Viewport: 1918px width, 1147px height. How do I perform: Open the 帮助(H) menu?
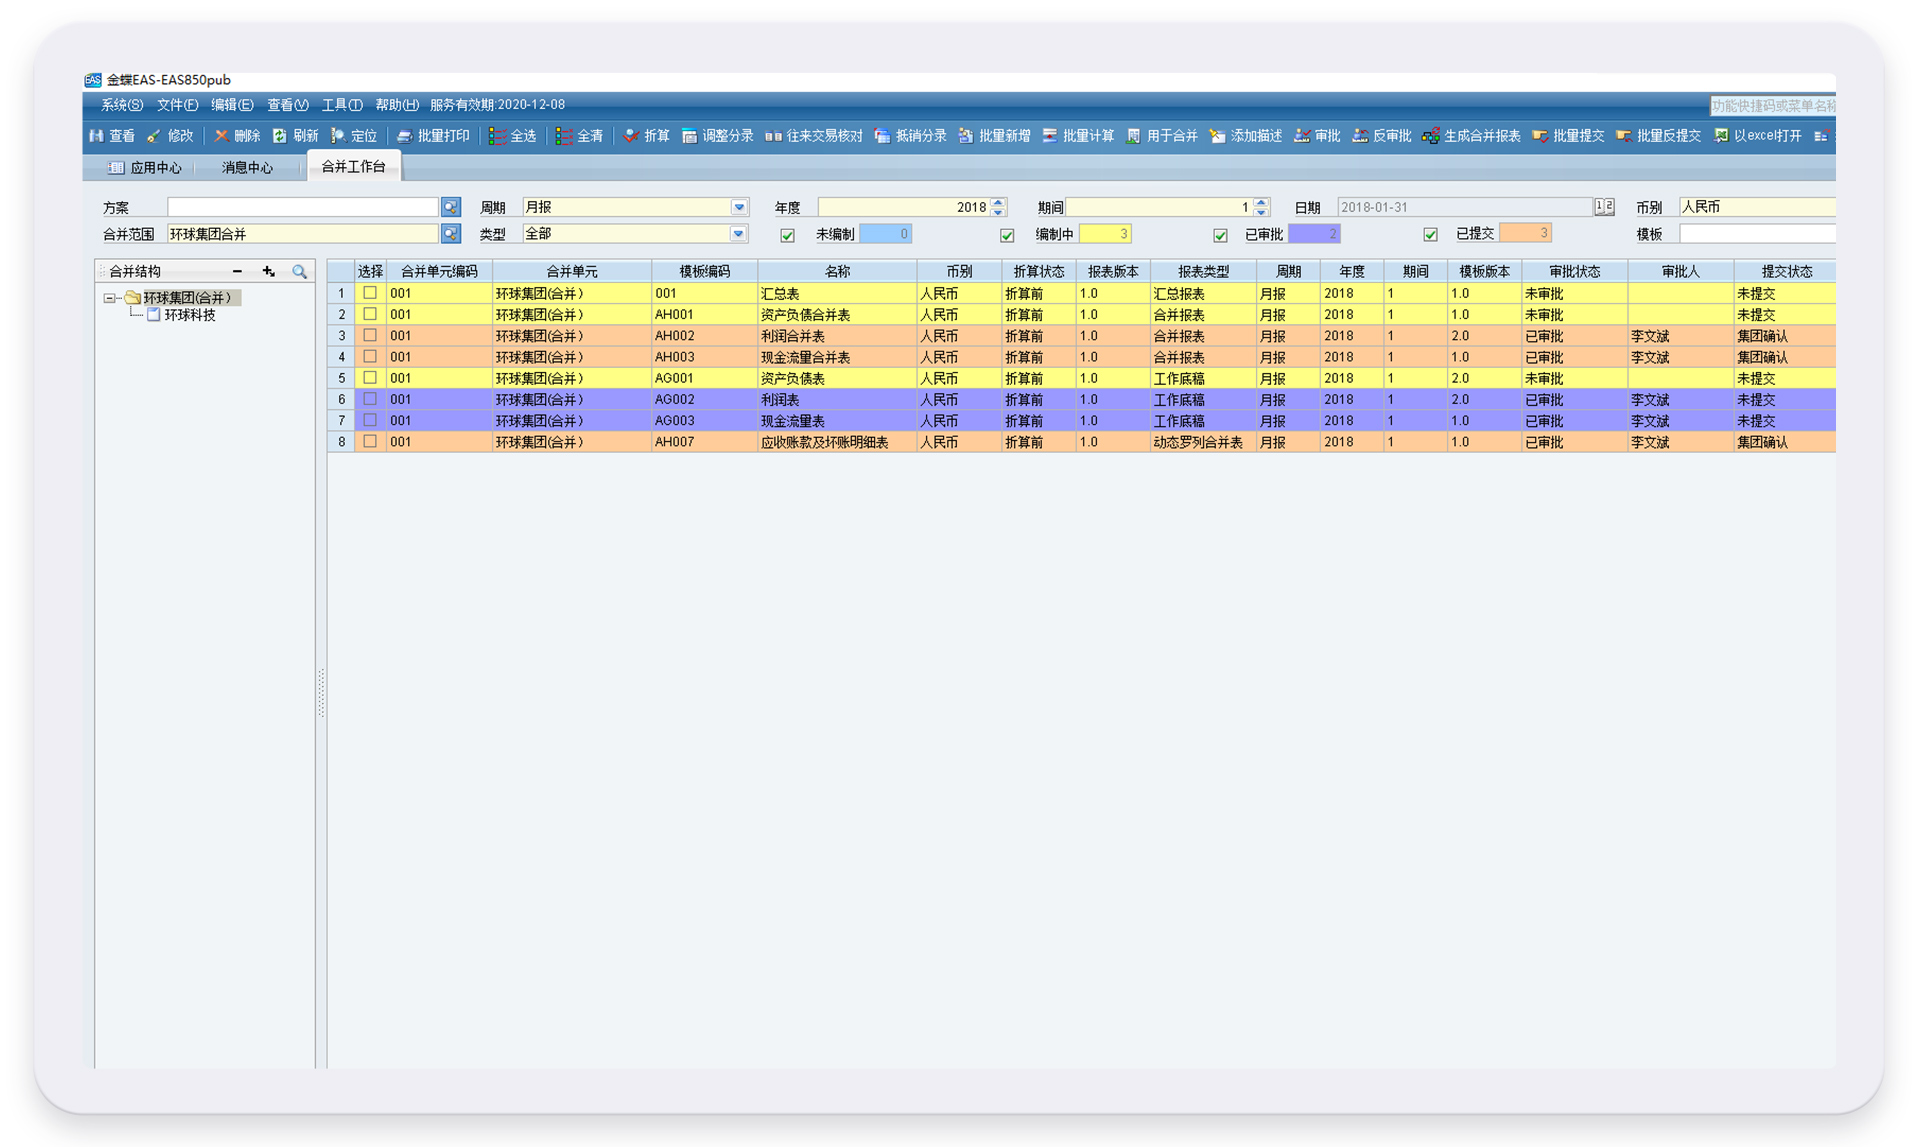[397, 104]
